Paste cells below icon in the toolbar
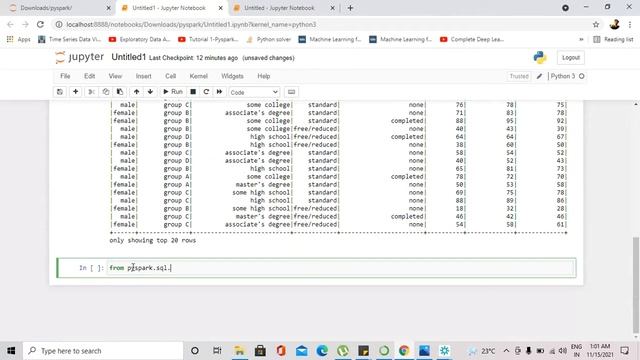The width and height of the screenshot is (640, 360). (120, 92)
